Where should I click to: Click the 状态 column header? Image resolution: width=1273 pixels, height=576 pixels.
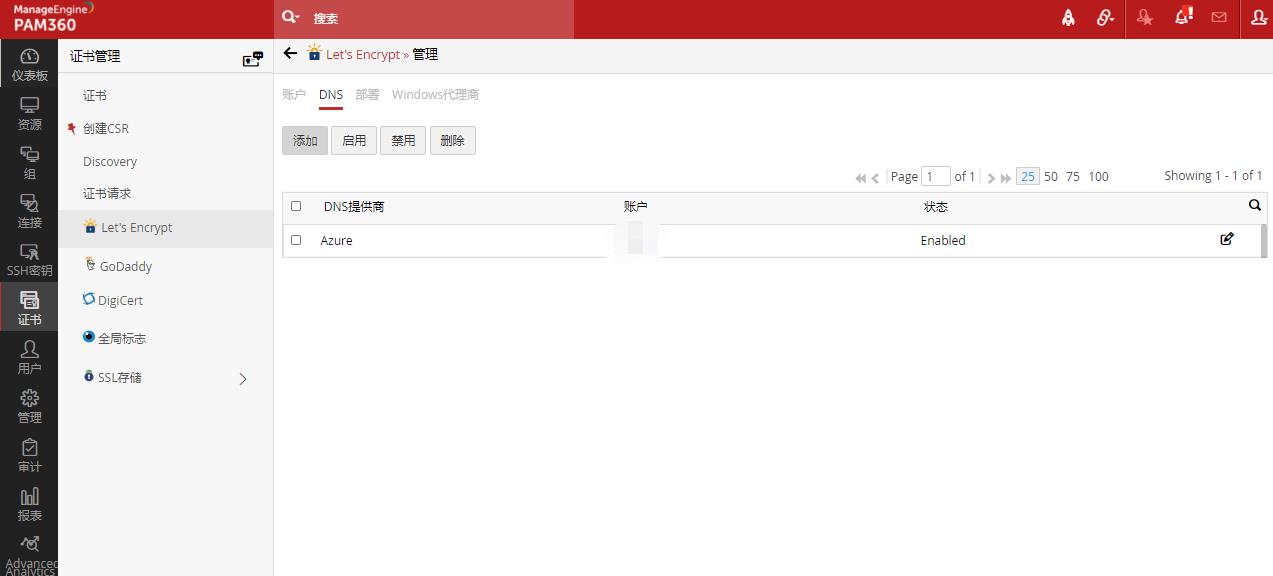click(936, 207)
